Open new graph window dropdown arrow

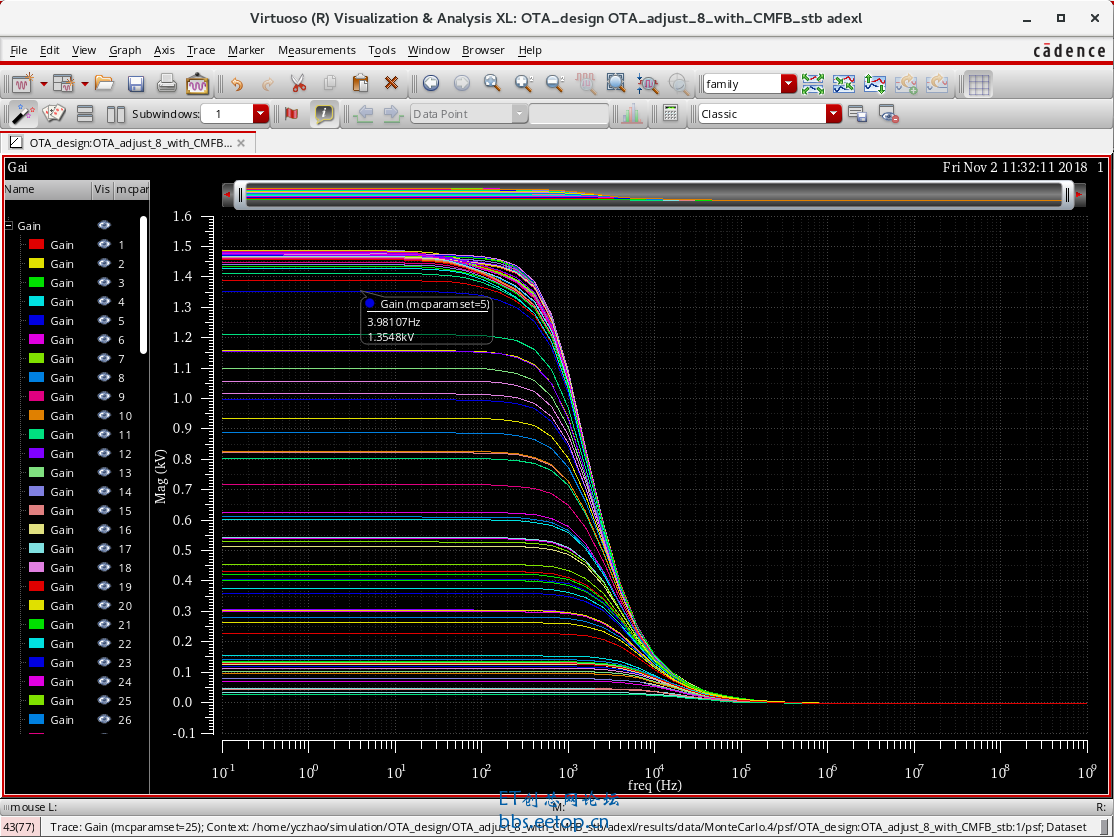pyautogui.click(x=43, y=84)
